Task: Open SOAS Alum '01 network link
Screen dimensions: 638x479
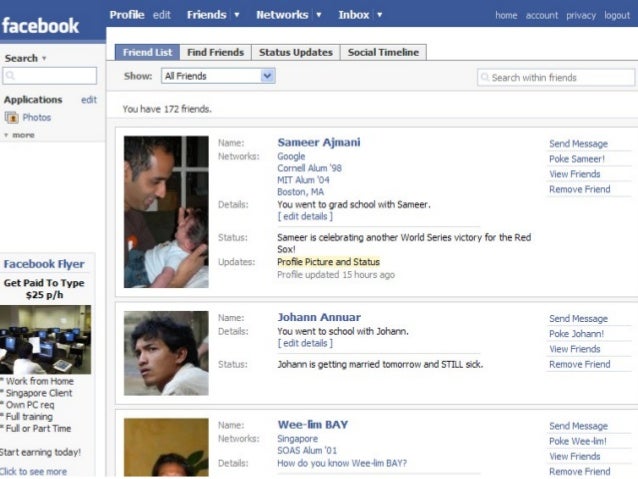Action: tap(307, 451)
